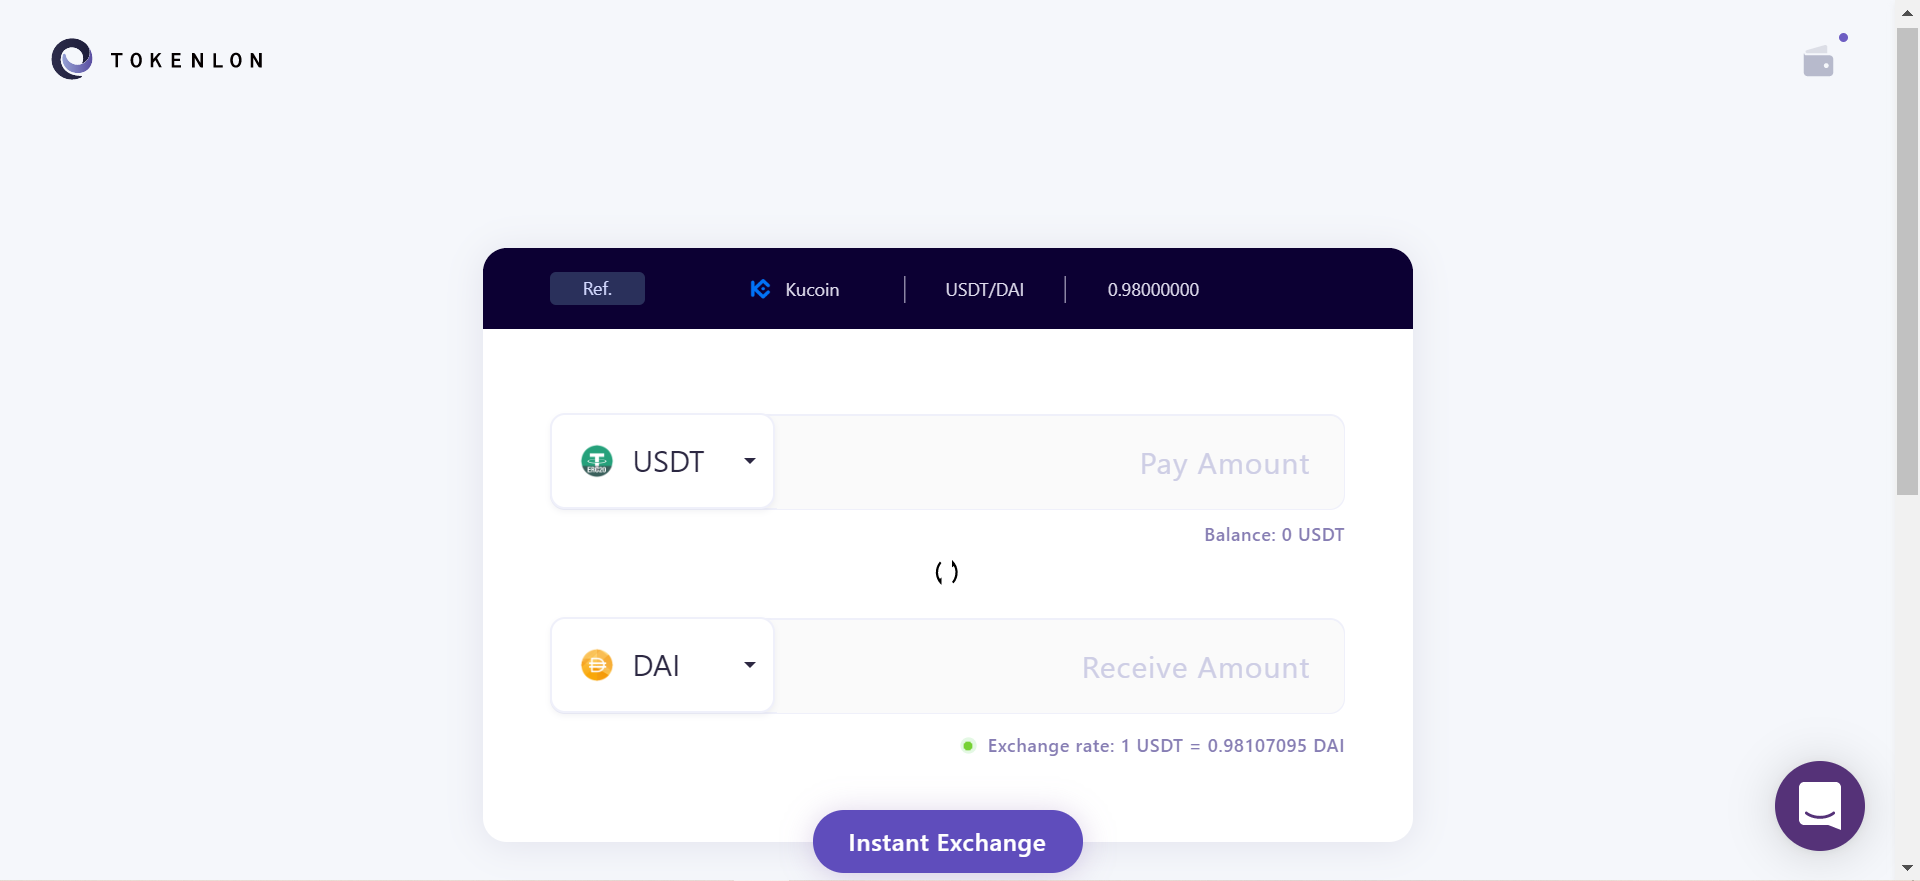Viewport: 1920px width, 881px height.
Task: Select the Ref. tab
Action: tap(597, 289)
